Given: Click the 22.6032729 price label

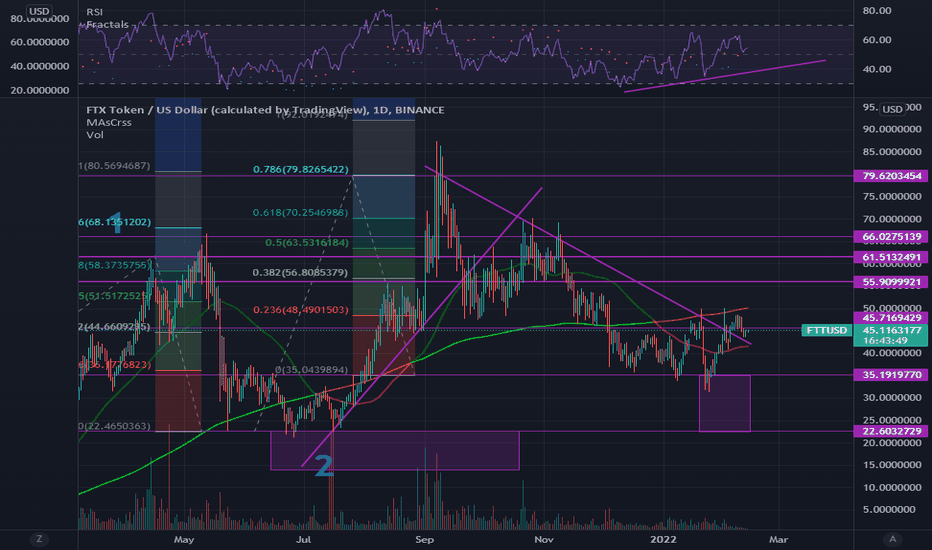Looking at the screenshot, I should (x=890, y=431).
